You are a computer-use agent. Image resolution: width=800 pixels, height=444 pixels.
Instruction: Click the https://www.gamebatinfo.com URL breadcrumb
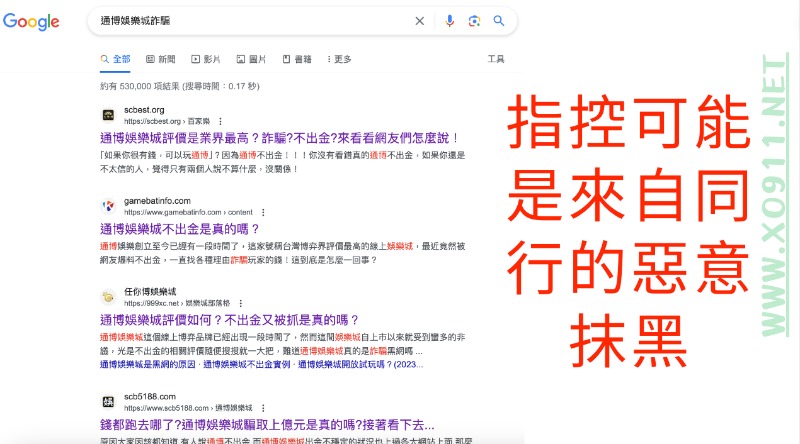pyautogui.click(x=188, y=212)
